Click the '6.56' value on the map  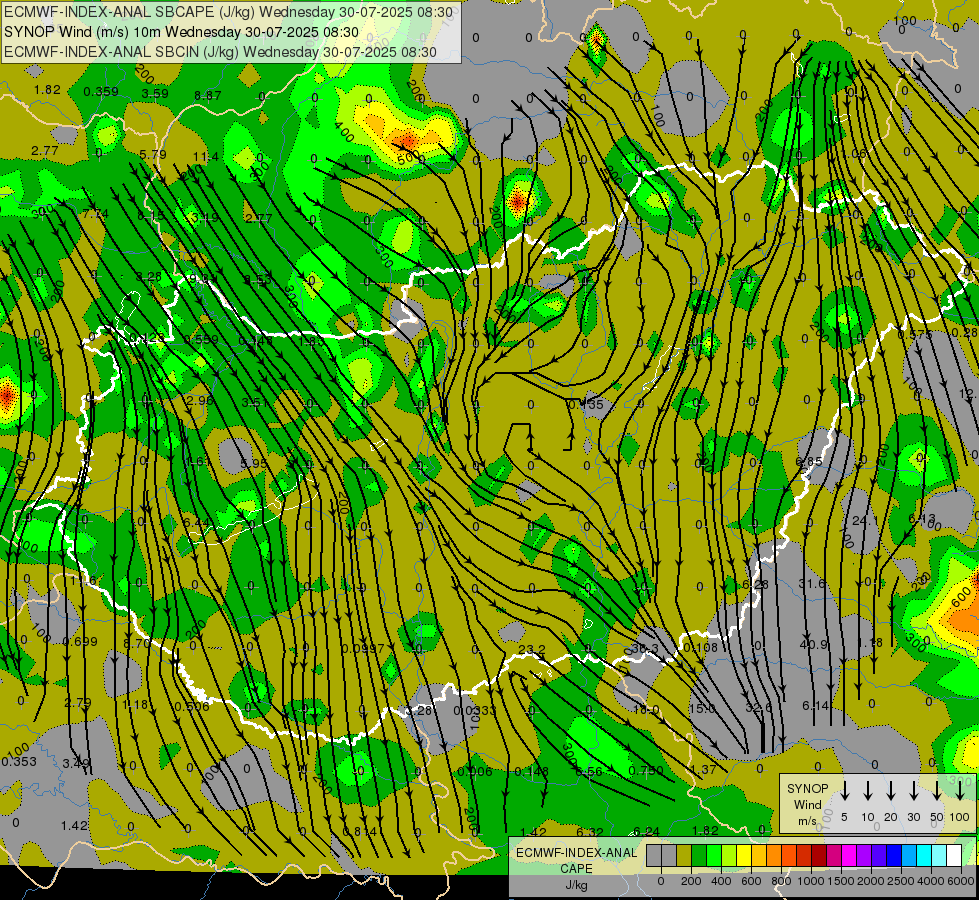pos(589,771)
